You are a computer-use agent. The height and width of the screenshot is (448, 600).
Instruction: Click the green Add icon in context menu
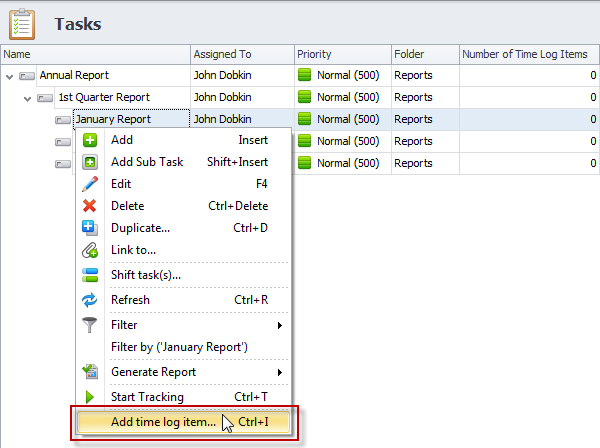(x=90, y=140)
